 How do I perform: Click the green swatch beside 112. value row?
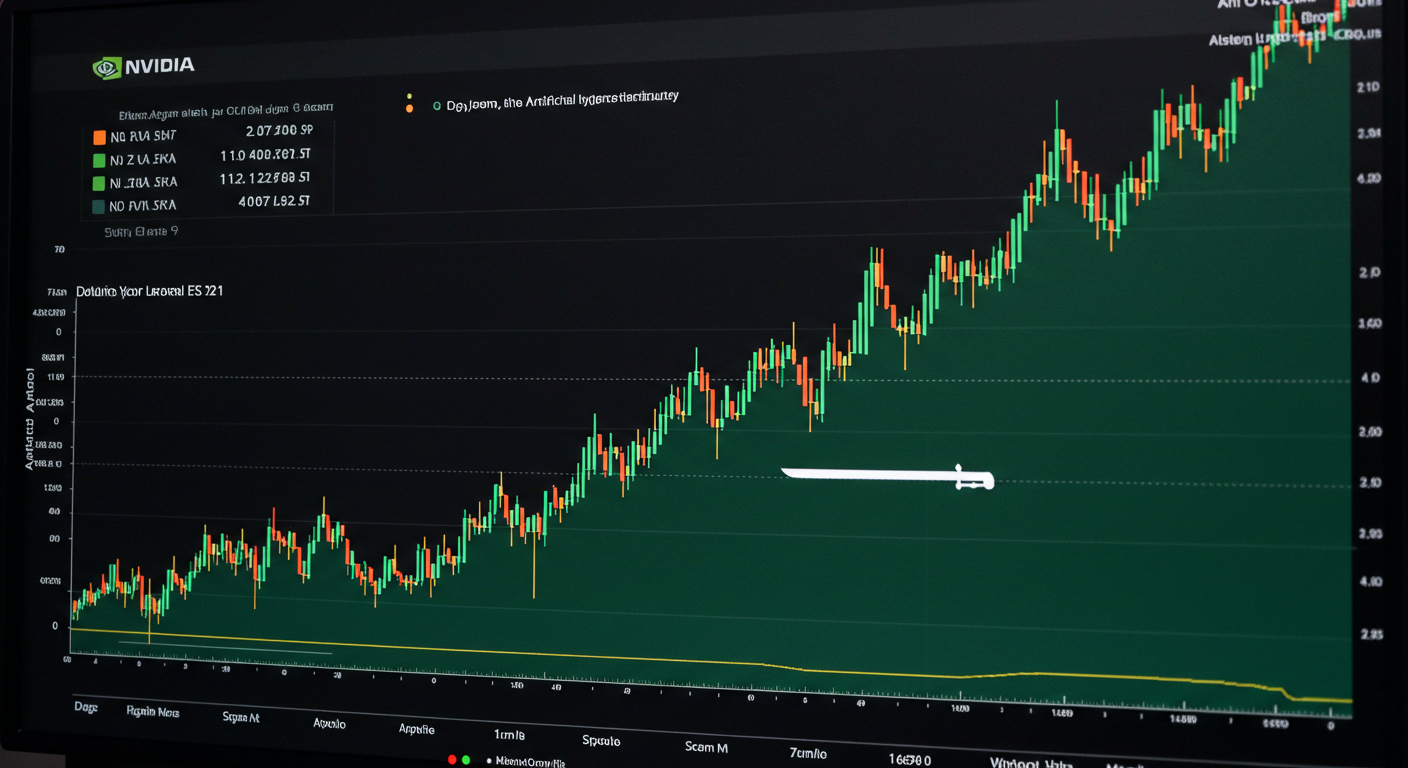click(99, 183)
